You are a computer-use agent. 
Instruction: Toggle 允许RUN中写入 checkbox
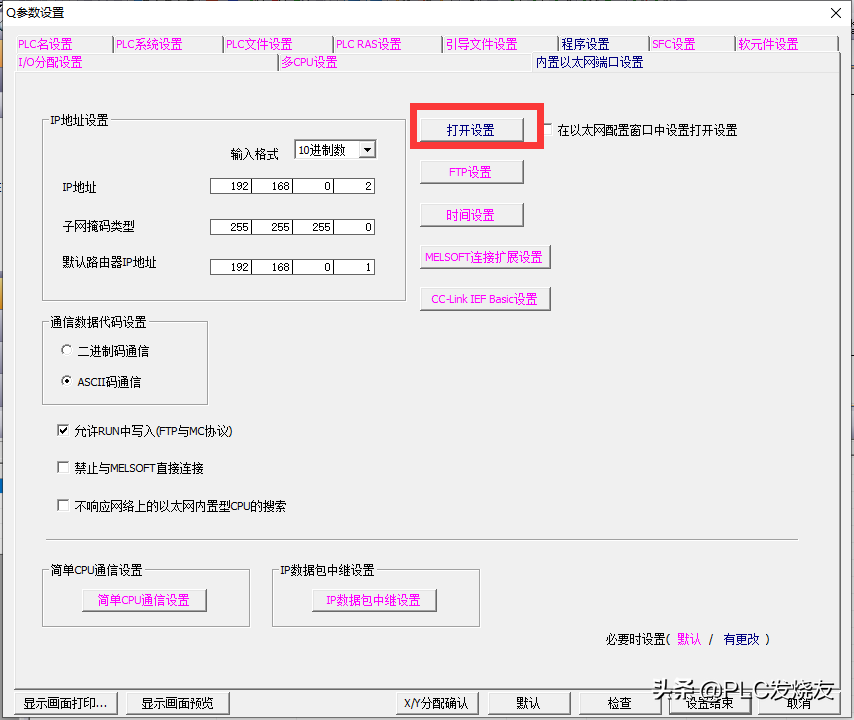(64, 431)
